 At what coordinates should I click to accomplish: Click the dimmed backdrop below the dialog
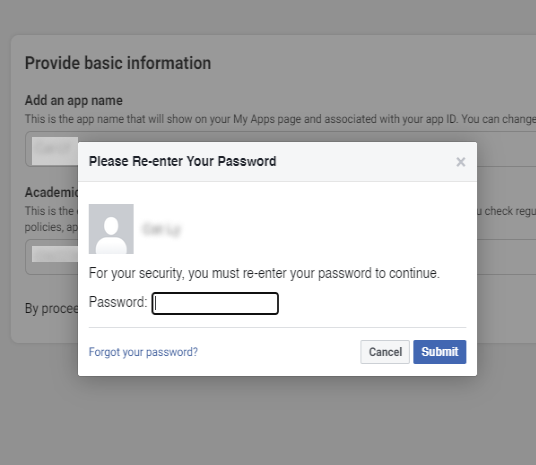coord(268,421)
